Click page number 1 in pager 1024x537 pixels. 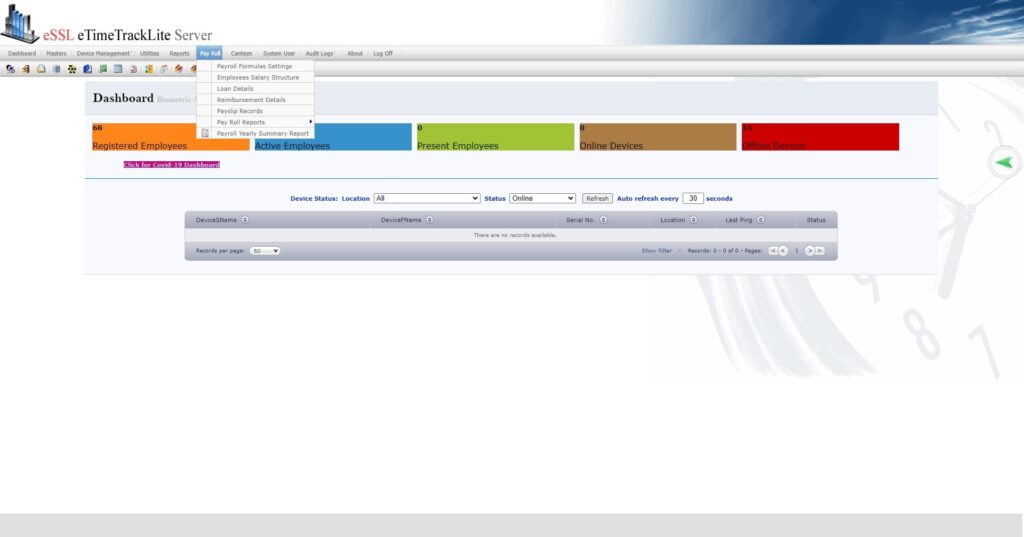(797, 251)
